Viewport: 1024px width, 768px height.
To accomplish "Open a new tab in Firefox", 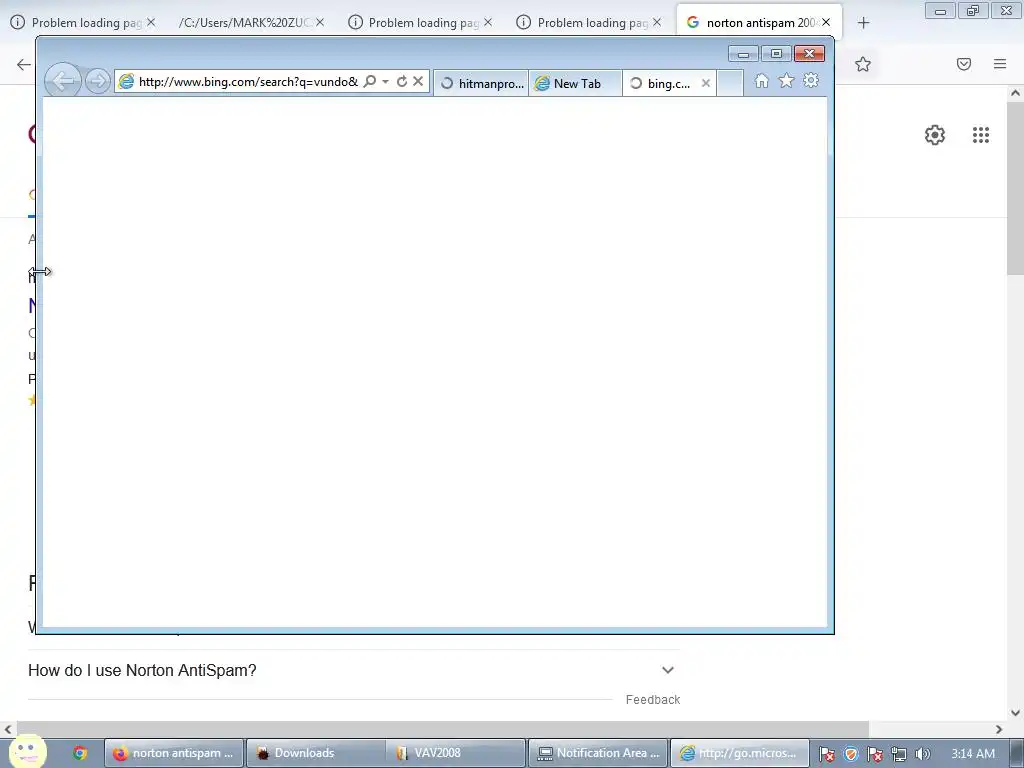I will point(863,23).
